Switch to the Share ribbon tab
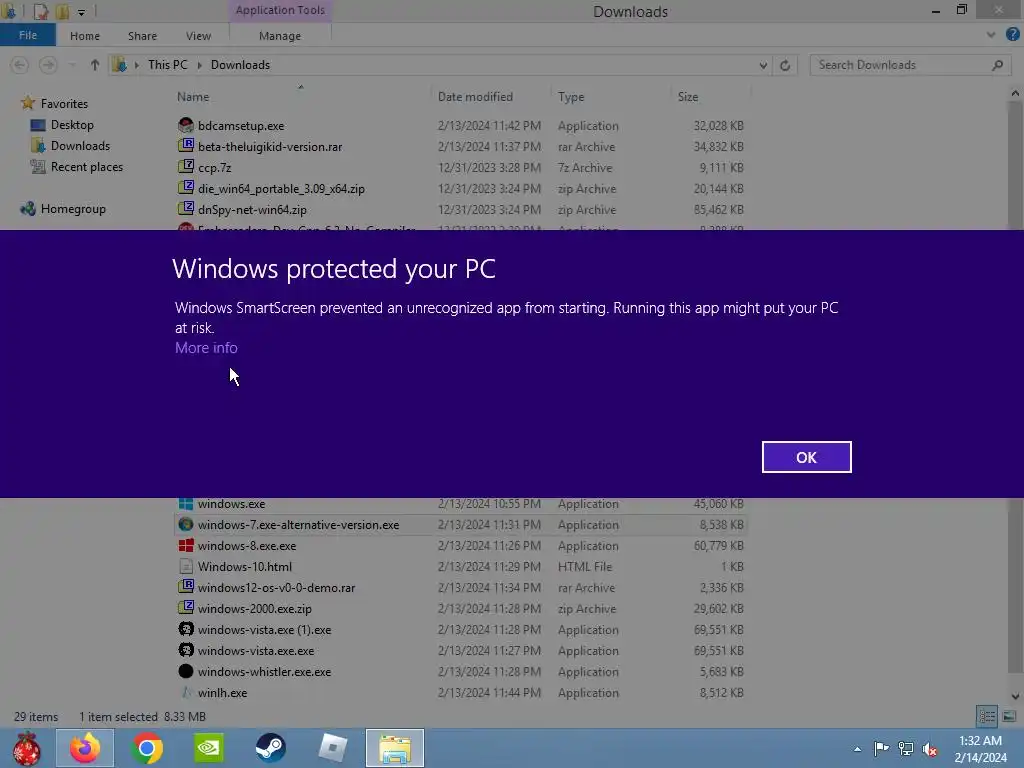 click(142, 36)
